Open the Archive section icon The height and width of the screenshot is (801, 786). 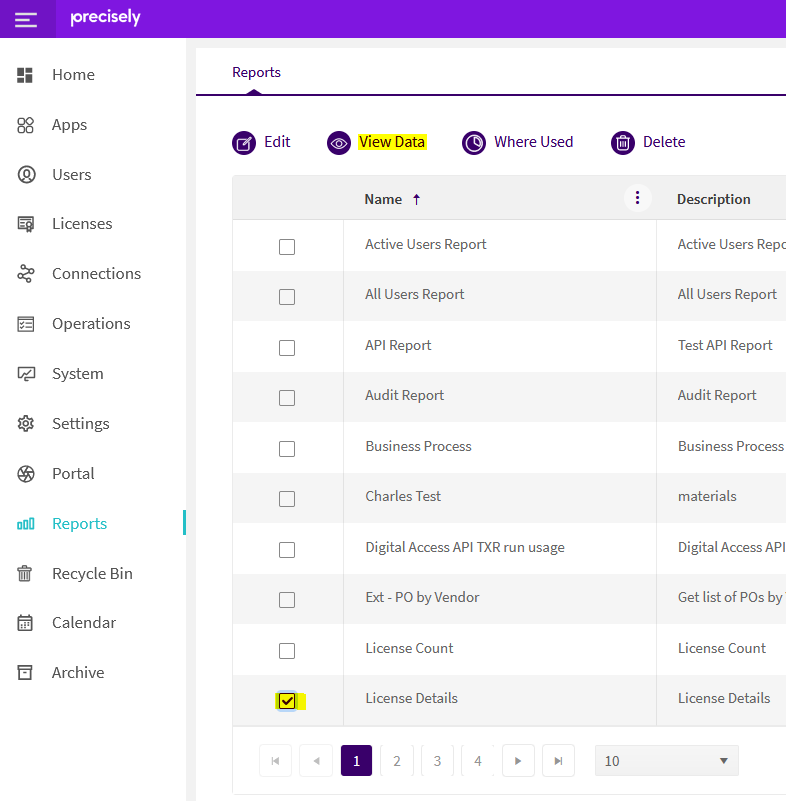(x=26, y=672)
